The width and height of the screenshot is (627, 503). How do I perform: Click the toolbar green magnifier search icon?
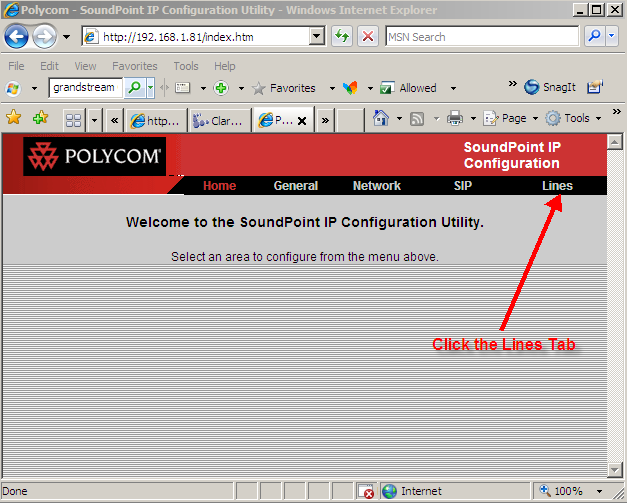pyautogui.click(x=135, y=88)
